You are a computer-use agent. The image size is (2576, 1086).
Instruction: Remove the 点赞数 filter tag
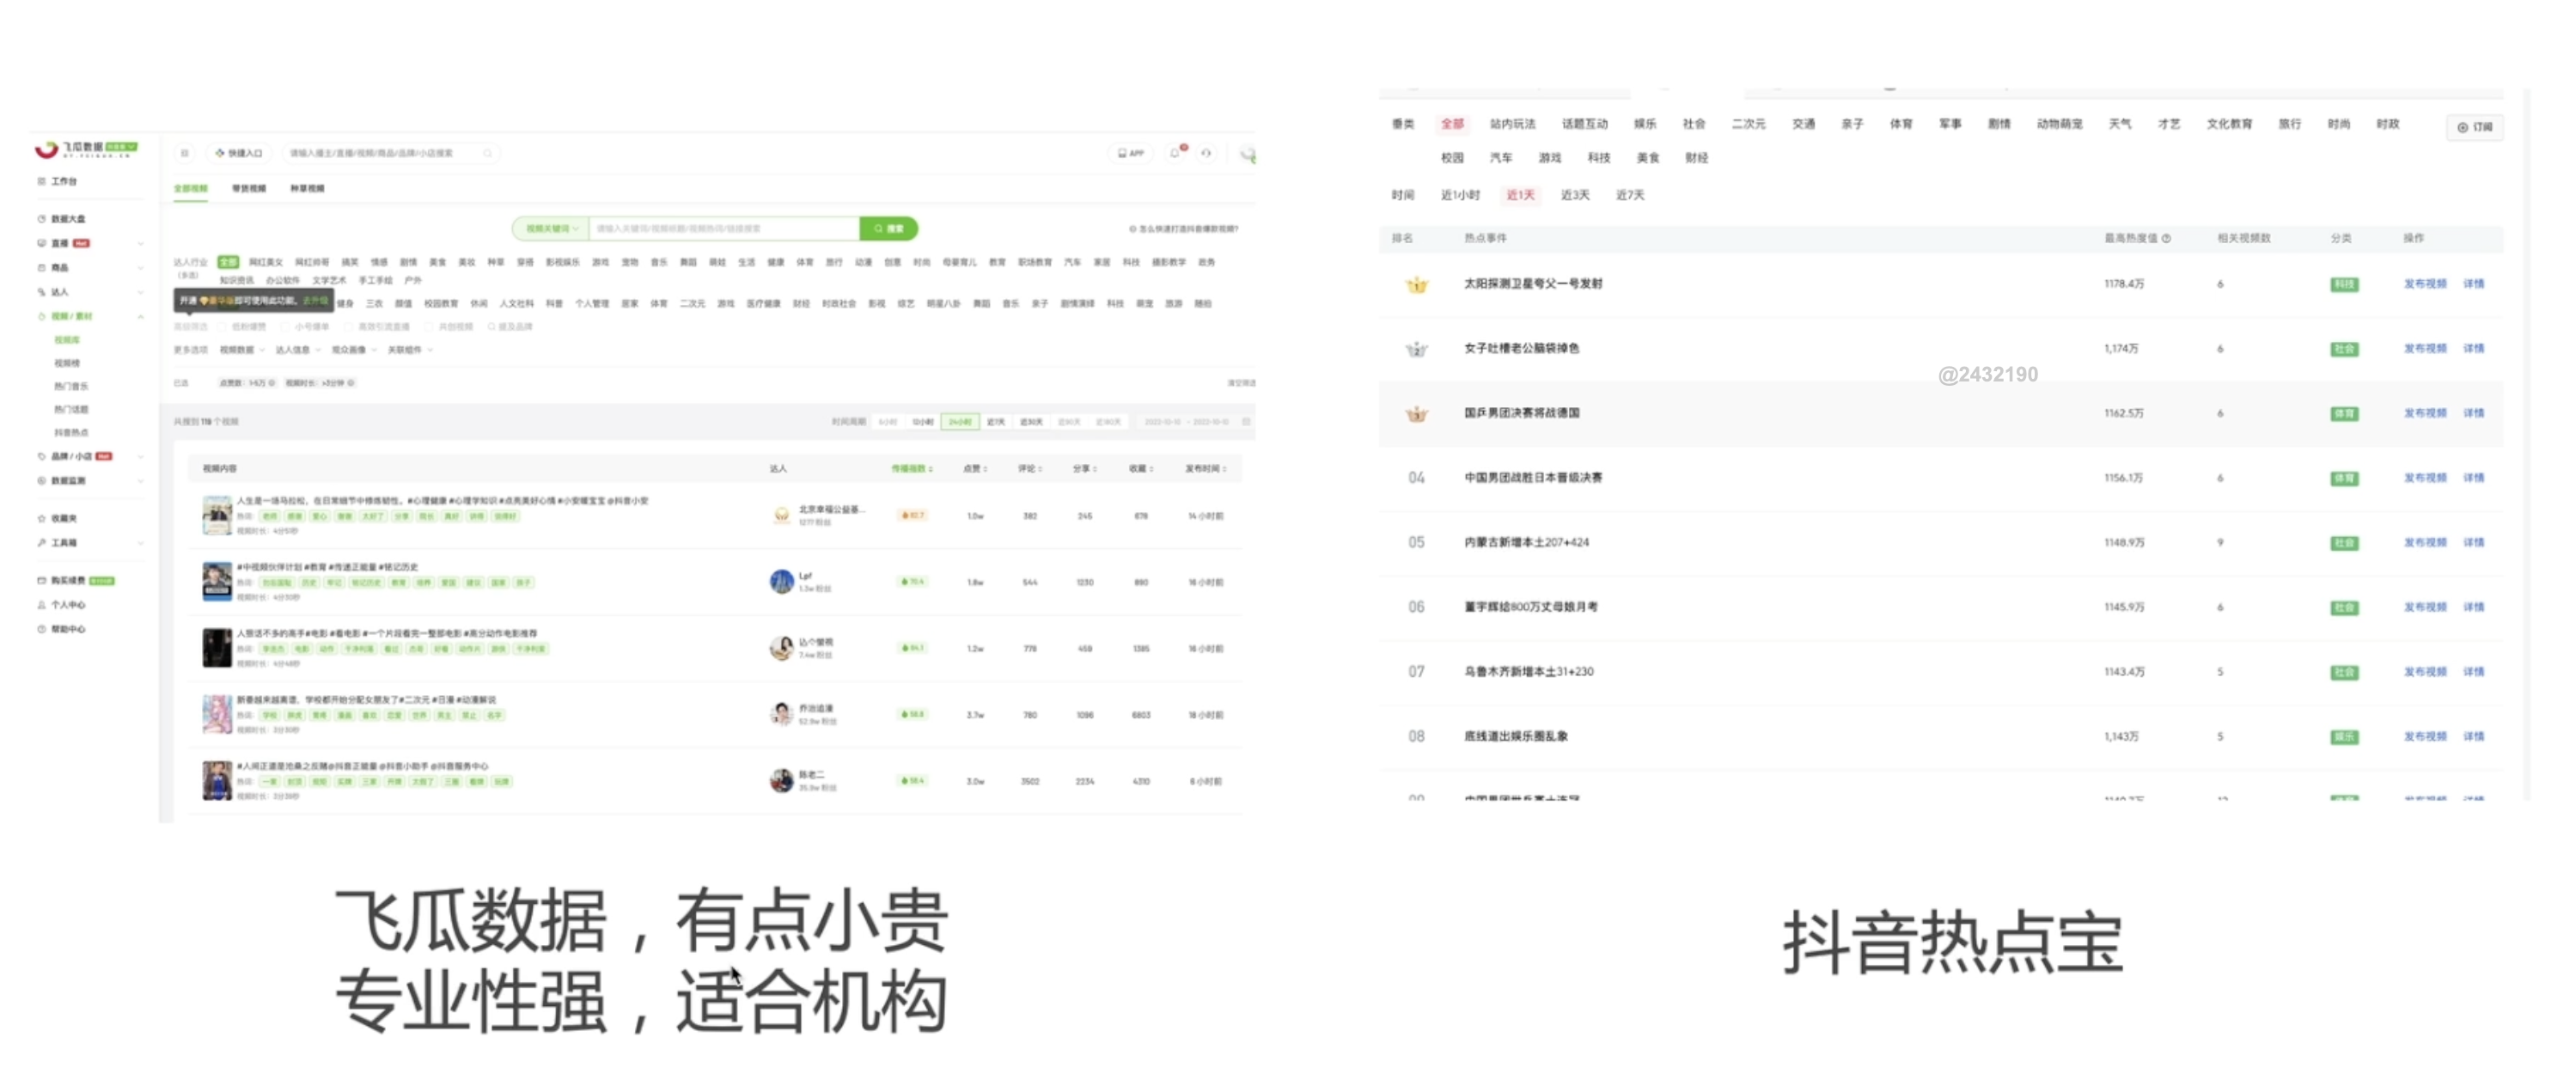tap(272, 383)
